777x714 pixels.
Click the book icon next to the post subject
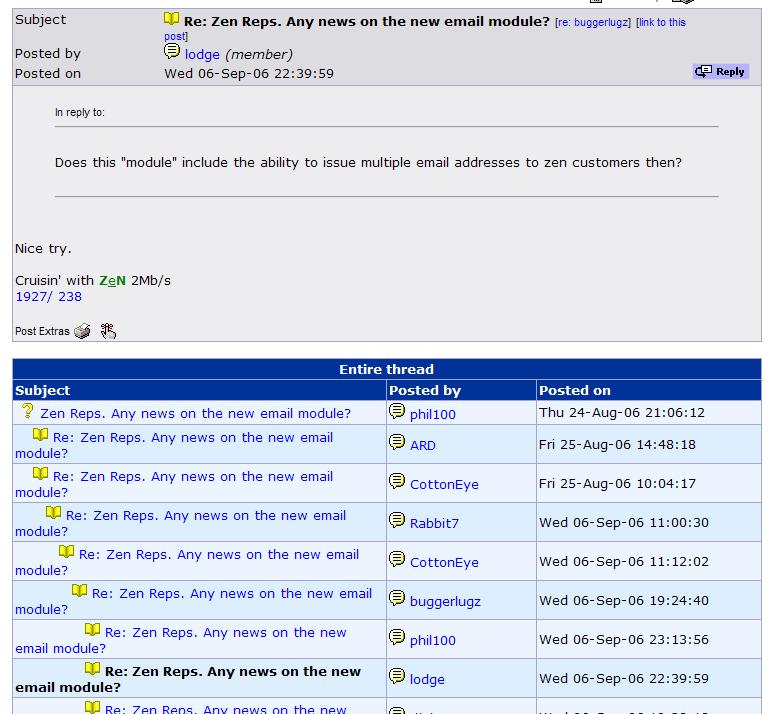pos(171,19)
